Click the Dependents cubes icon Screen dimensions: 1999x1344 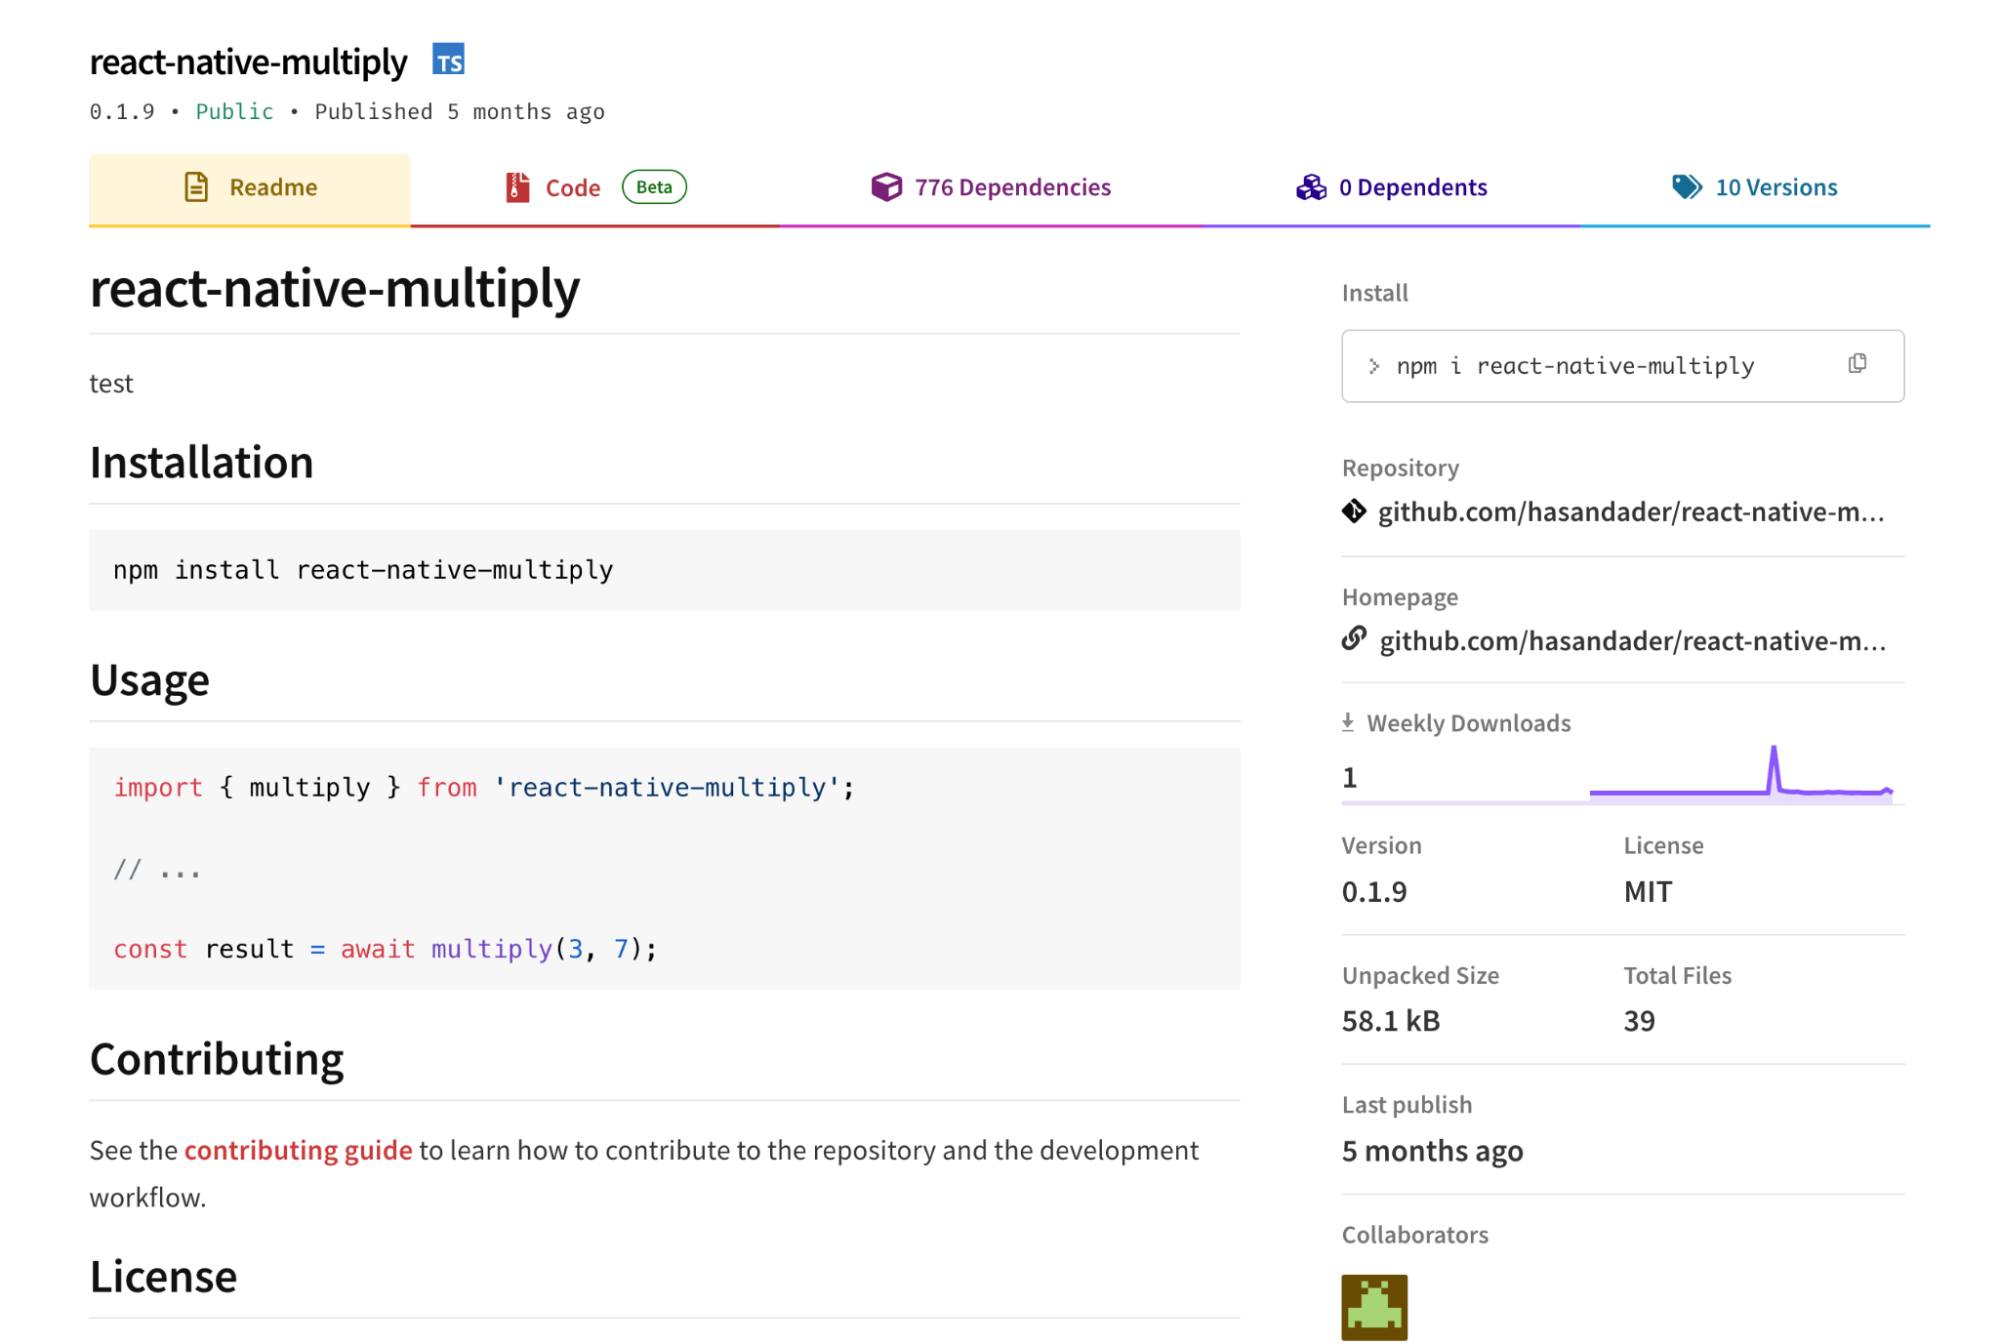pyautogui.click(x=1311, y=187)
